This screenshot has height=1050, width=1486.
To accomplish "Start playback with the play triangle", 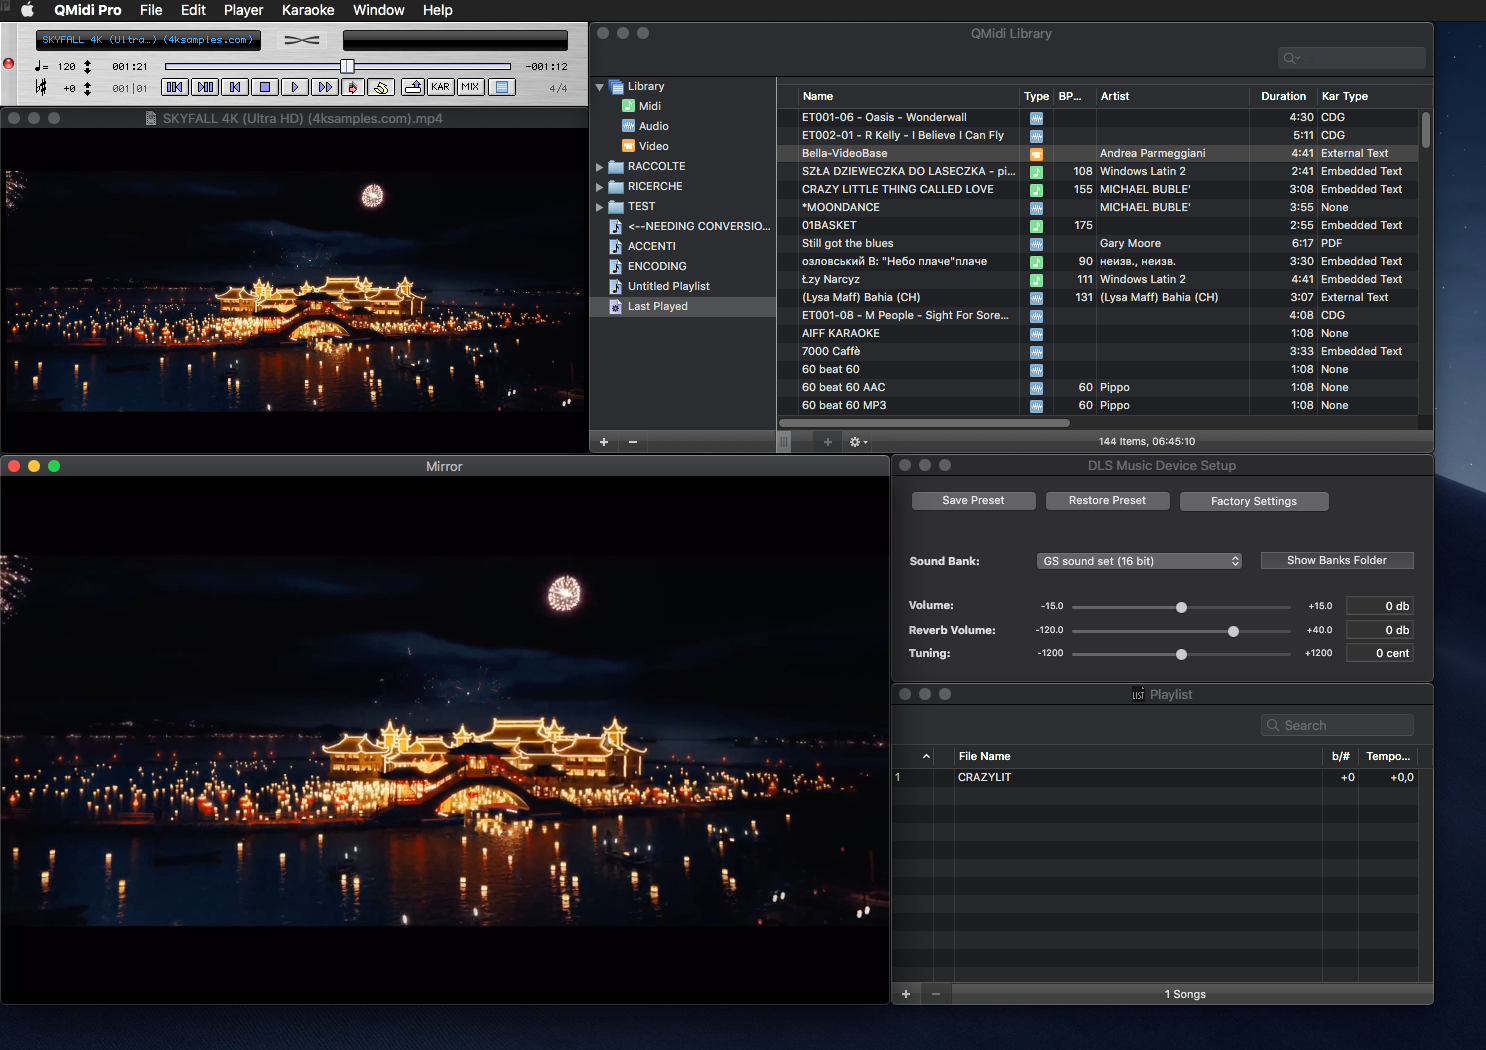I will [295, 87].
